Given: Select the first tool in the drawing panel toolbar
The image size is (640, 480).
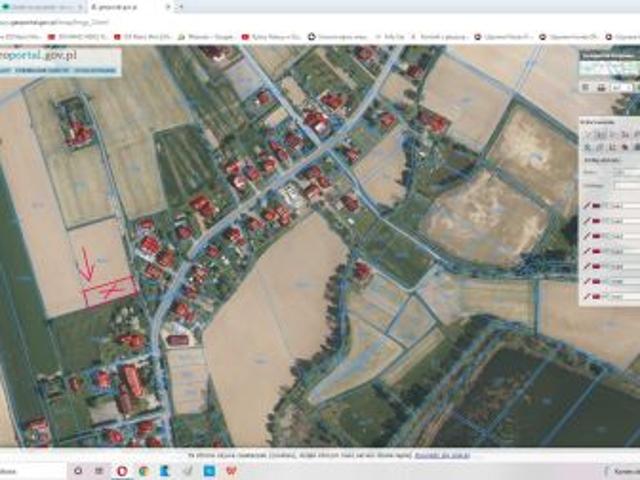Looking at the screenshot, I should 588,134.
